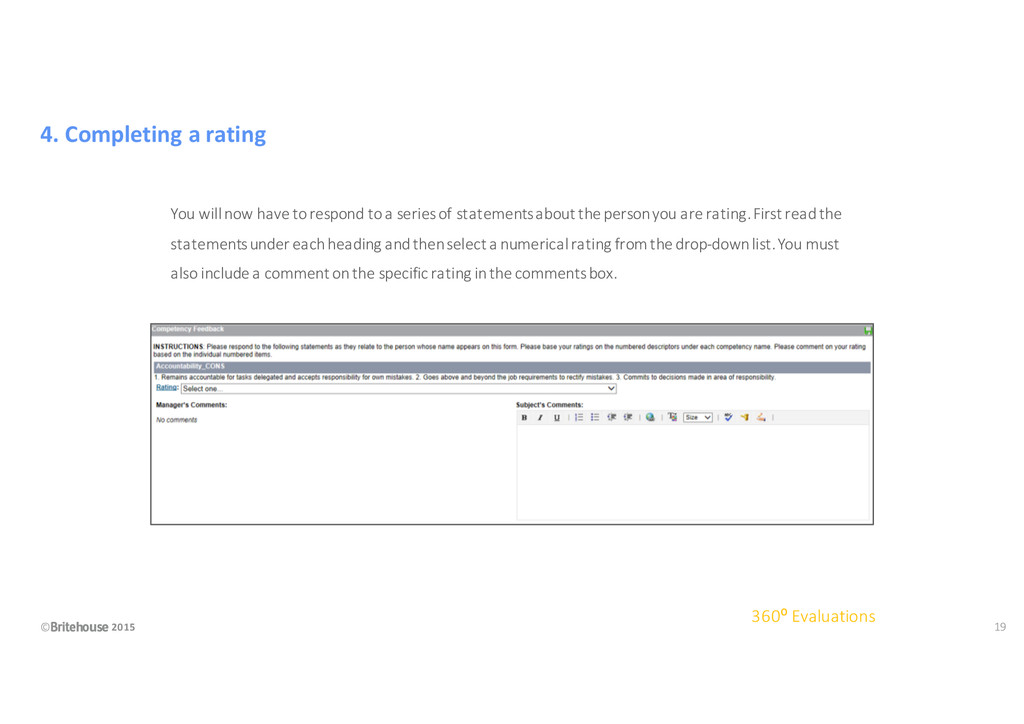Click the Accountability_CONS section header
The height and width of the screenshot is (724, 1024).
(x=512, y=367)
